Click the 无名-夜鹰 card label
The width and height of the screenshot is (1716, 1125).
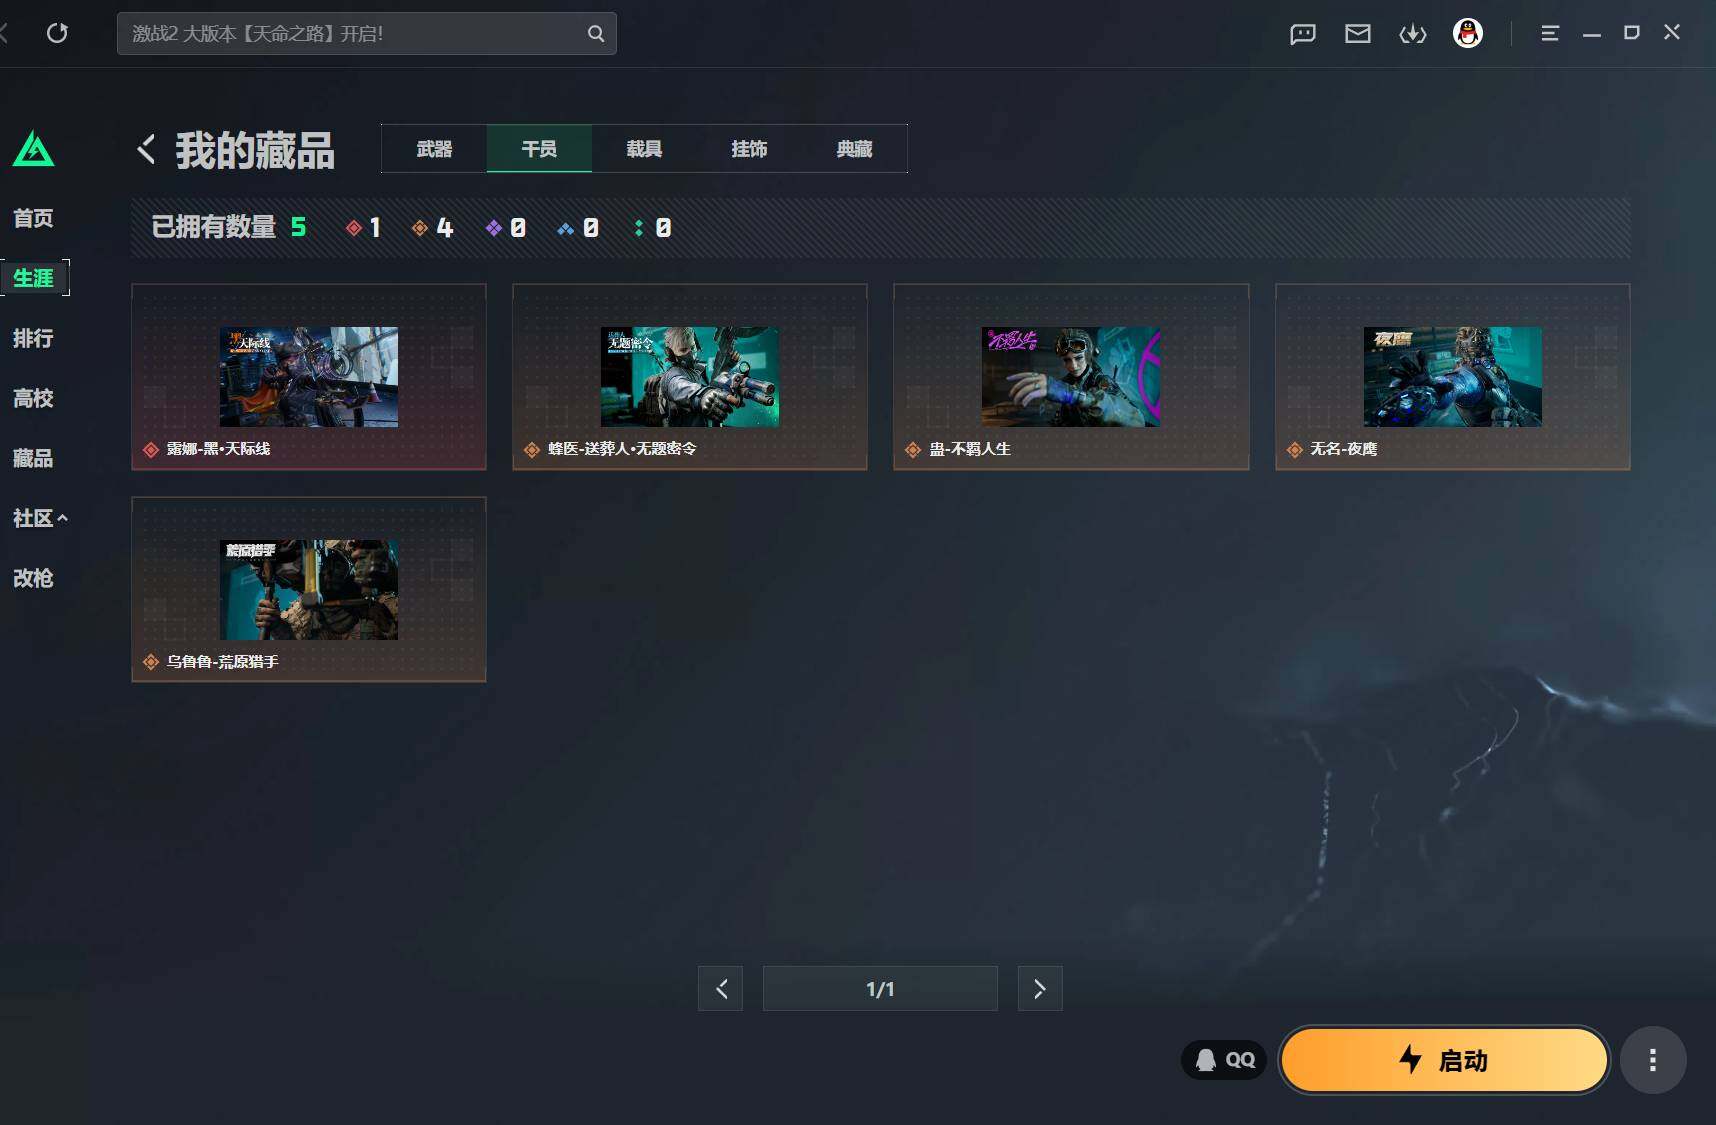[1344, 449]
